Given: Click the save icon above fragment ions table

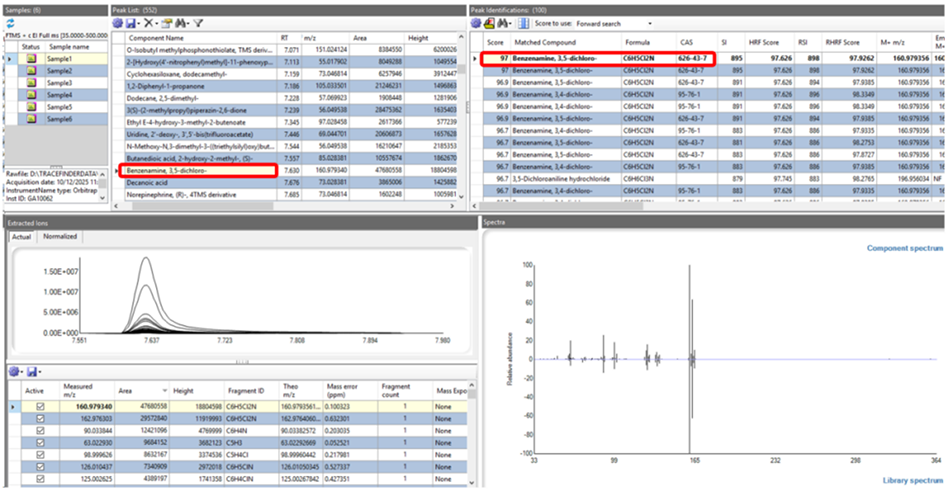Looking at the screenshot, I should (x=32, y=371).
